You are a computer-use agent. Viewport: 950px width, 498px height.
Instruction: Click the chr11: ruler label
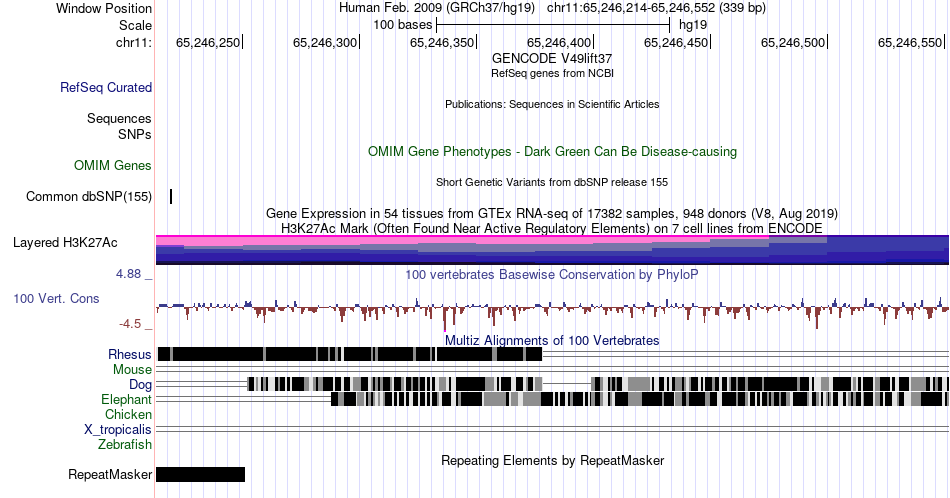134,42
